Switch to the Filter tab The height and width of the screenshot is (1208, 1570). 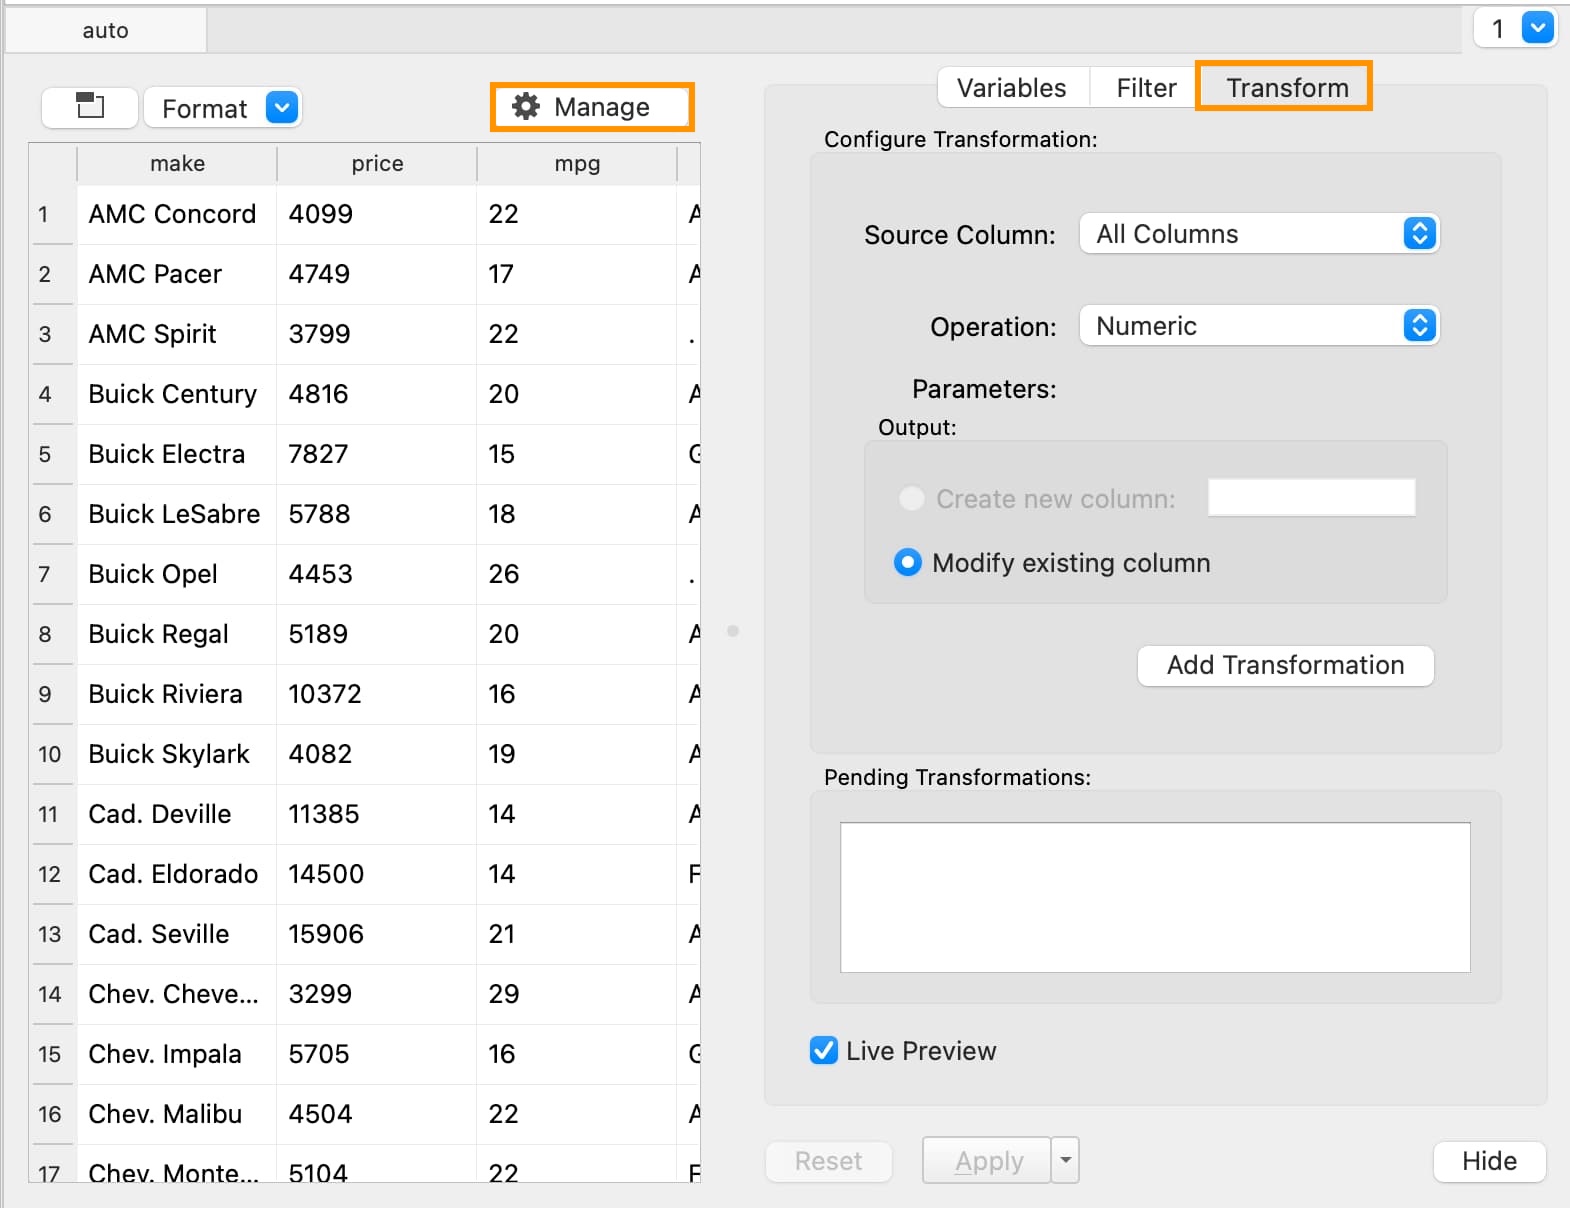point(1146,88)
